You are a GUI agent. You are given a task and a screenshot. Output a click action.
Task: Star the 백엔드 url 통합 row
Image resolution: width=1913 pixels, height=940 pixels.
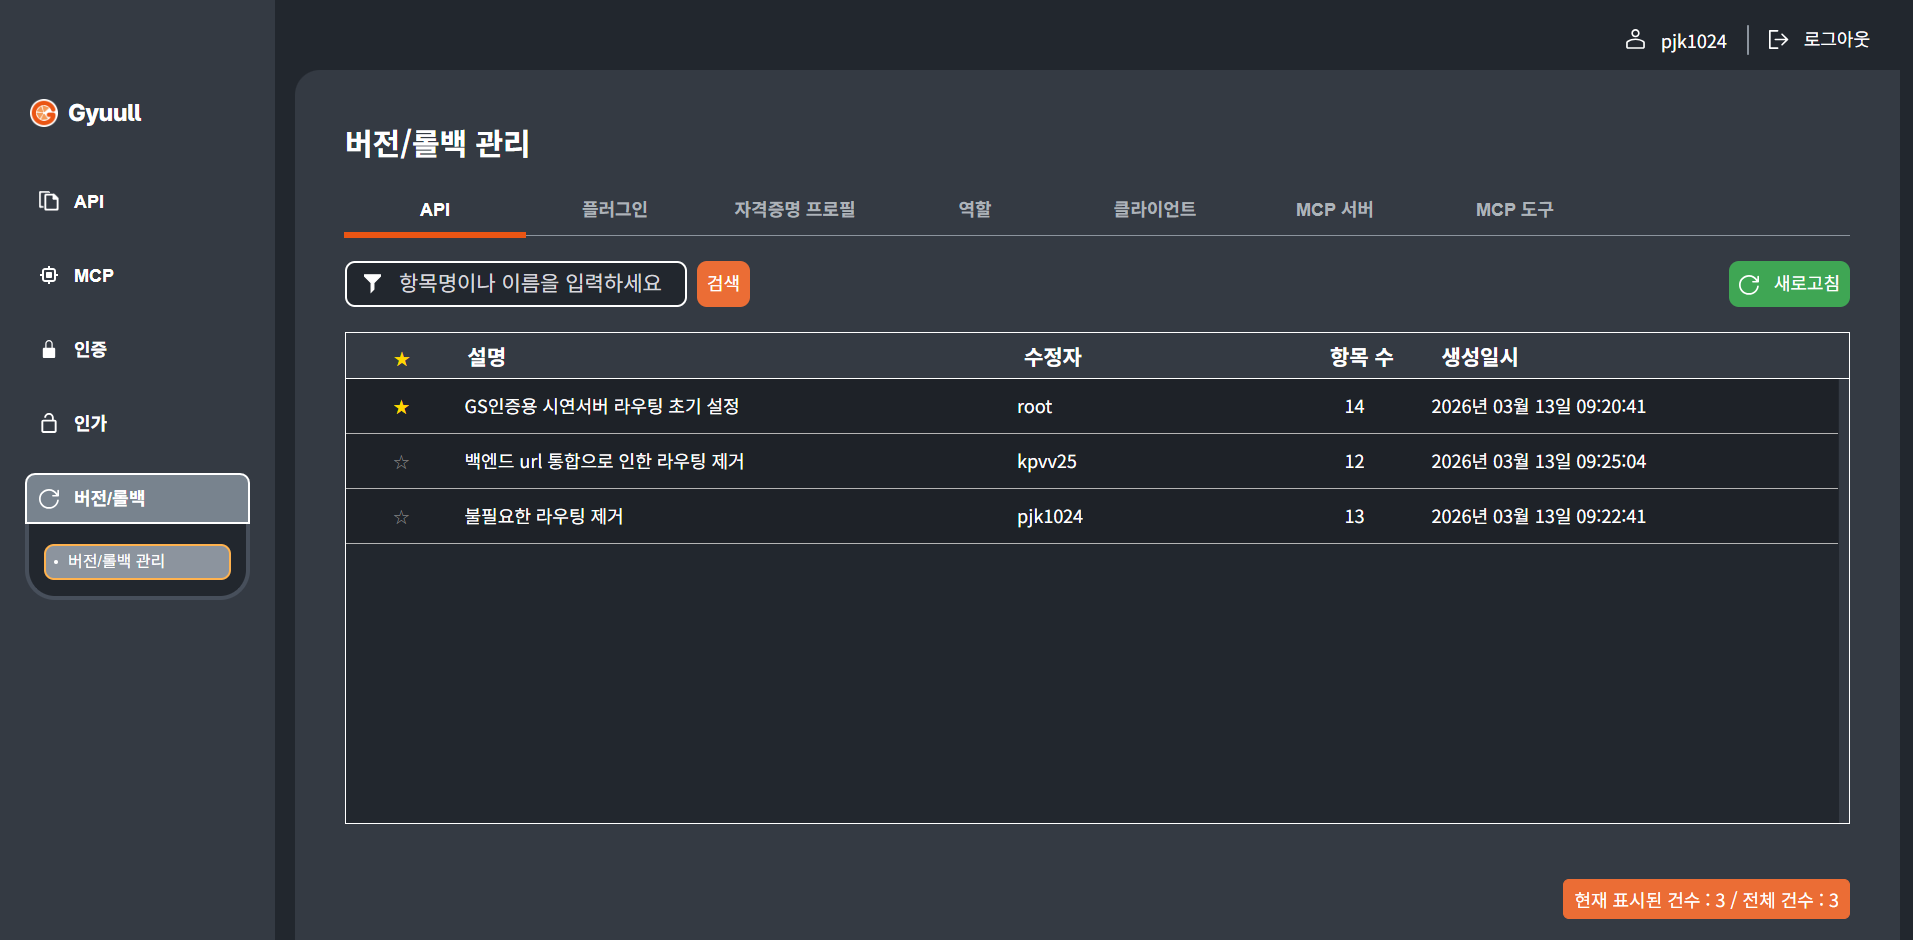pos(401,461)
